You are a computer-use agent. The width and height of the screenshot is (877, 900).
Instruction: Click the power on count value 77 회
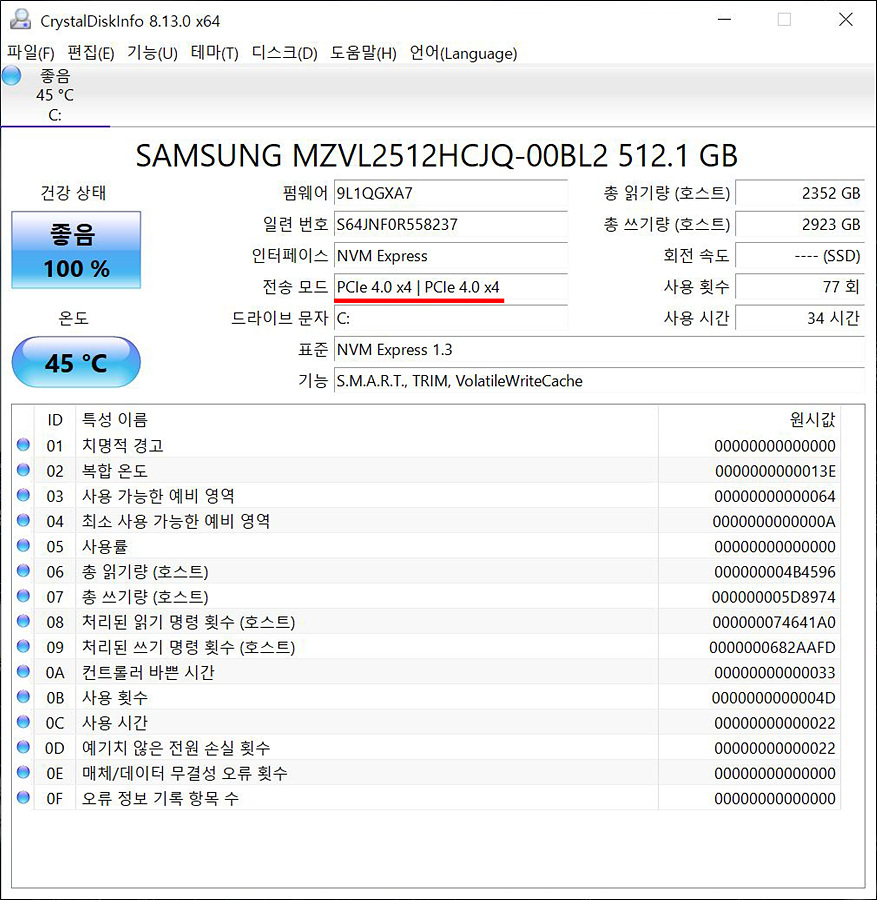[x=800, y=286]
